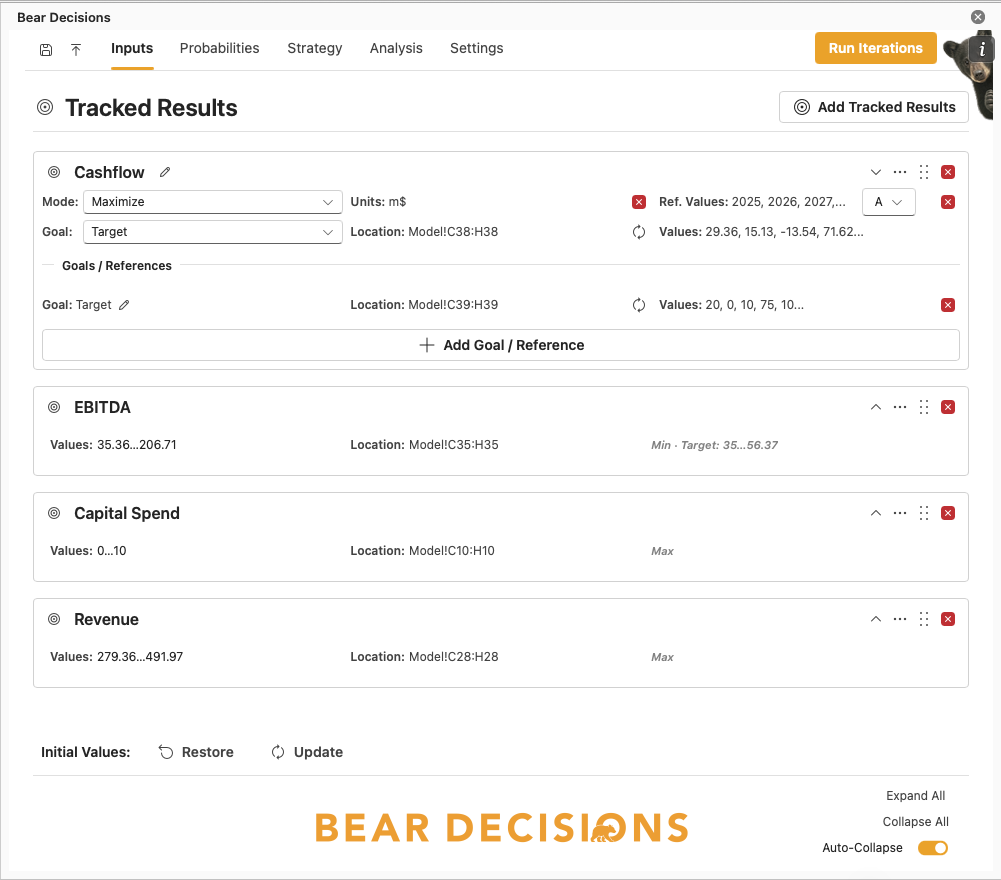The width and height of the screenshot is (1001, 880).
Task: Expand the EBITDA card chevron
Action: click(876, 407)
